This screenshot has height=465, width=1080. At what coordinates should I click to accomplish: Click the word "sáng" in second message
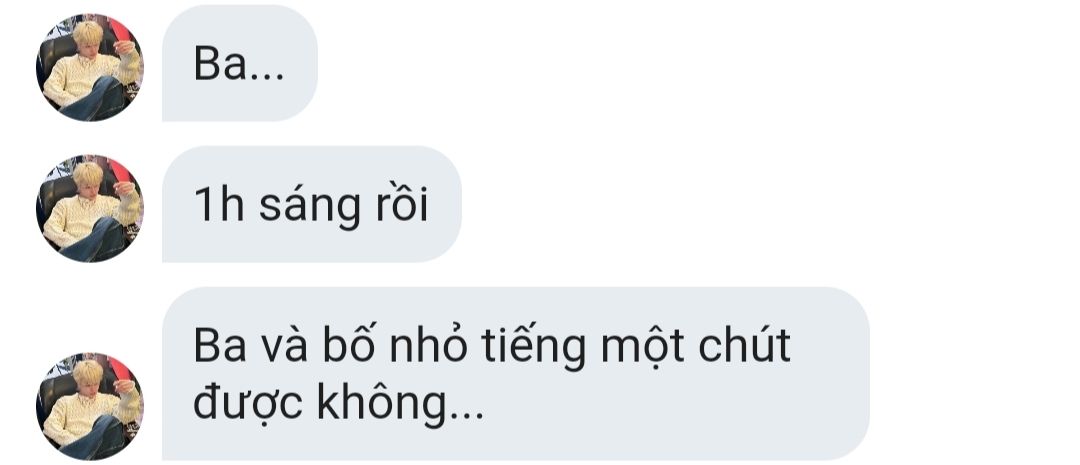coord(310,206)
